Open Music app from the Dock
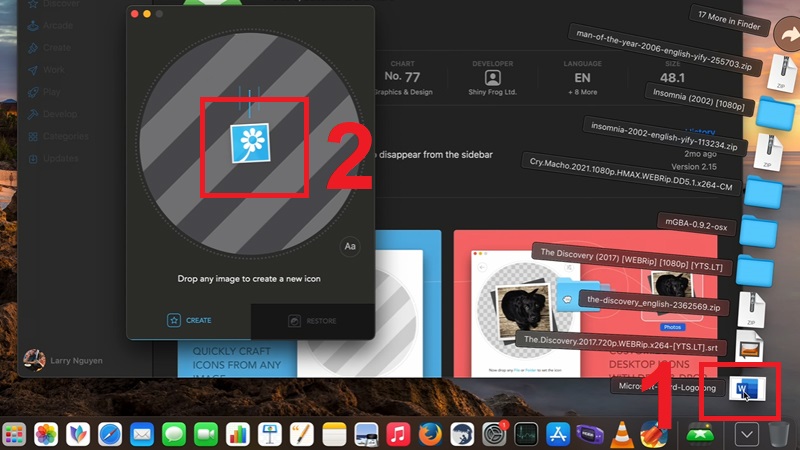This screenshot has width=800, height=450. 398,435
